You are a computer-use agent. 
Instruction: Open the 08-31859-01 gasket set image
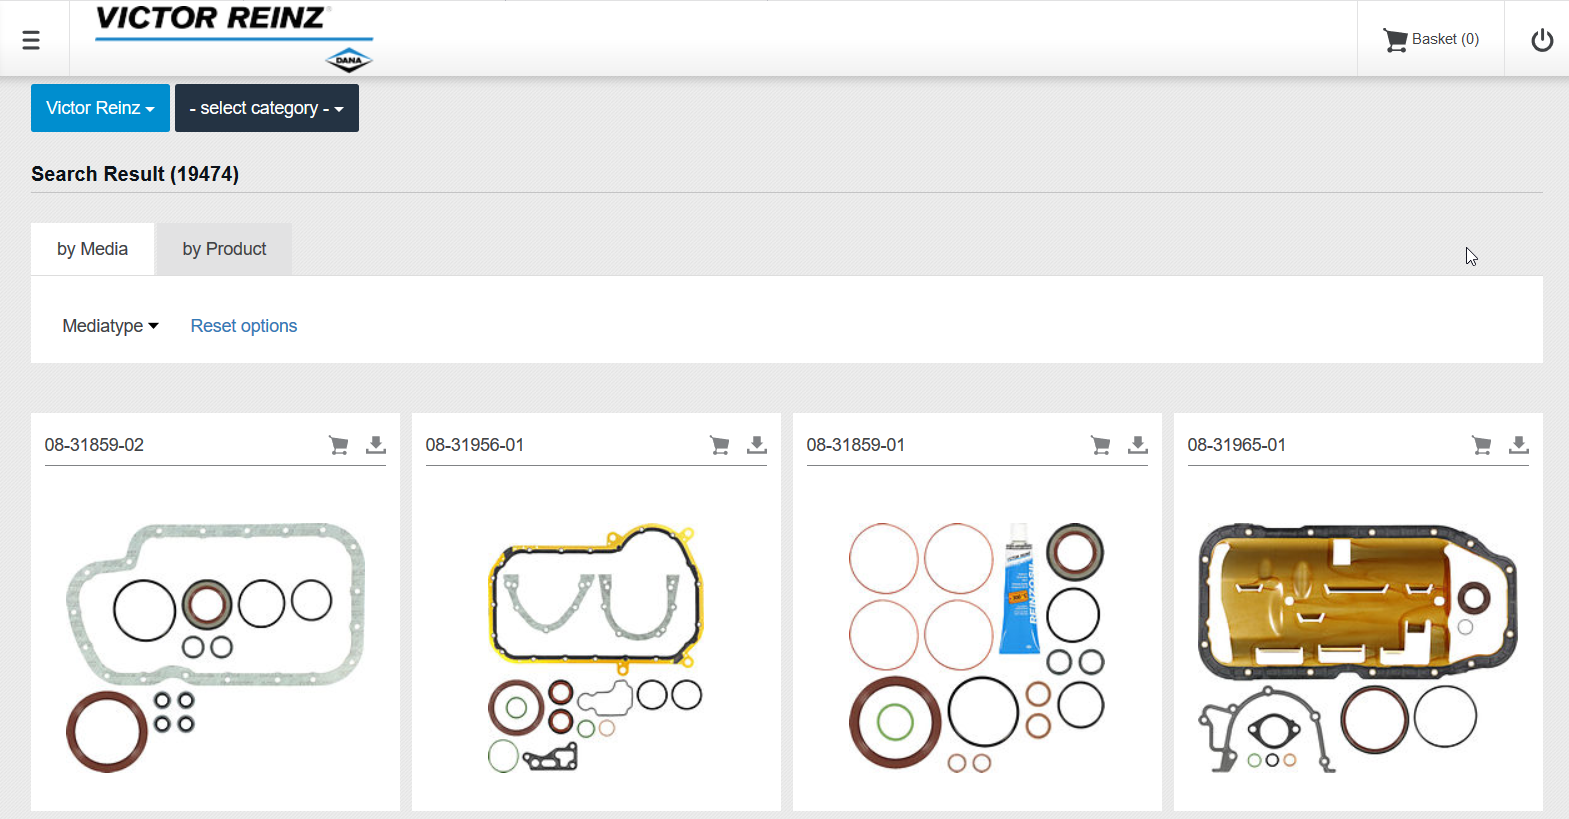[977, 647]
